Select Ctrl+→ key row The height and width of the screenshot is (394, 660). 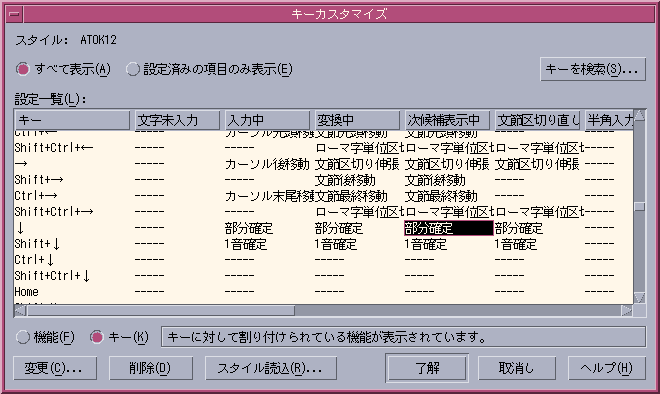coord(323,196)
